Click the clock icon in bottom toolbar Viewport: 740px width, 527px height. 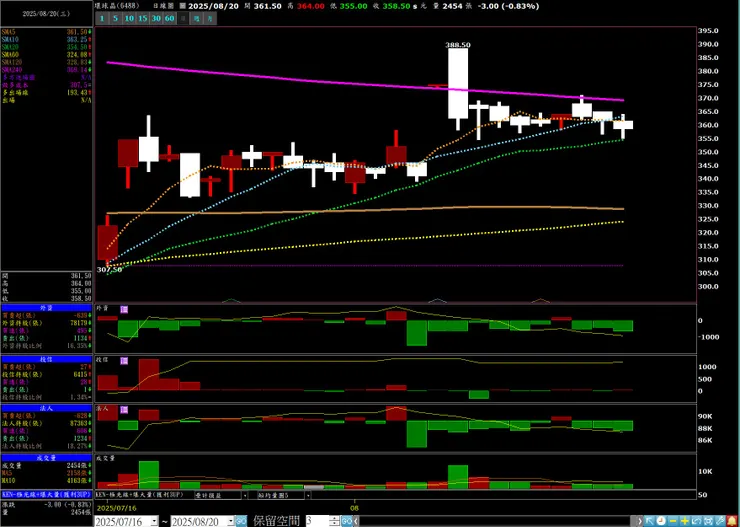click(661, 520)
